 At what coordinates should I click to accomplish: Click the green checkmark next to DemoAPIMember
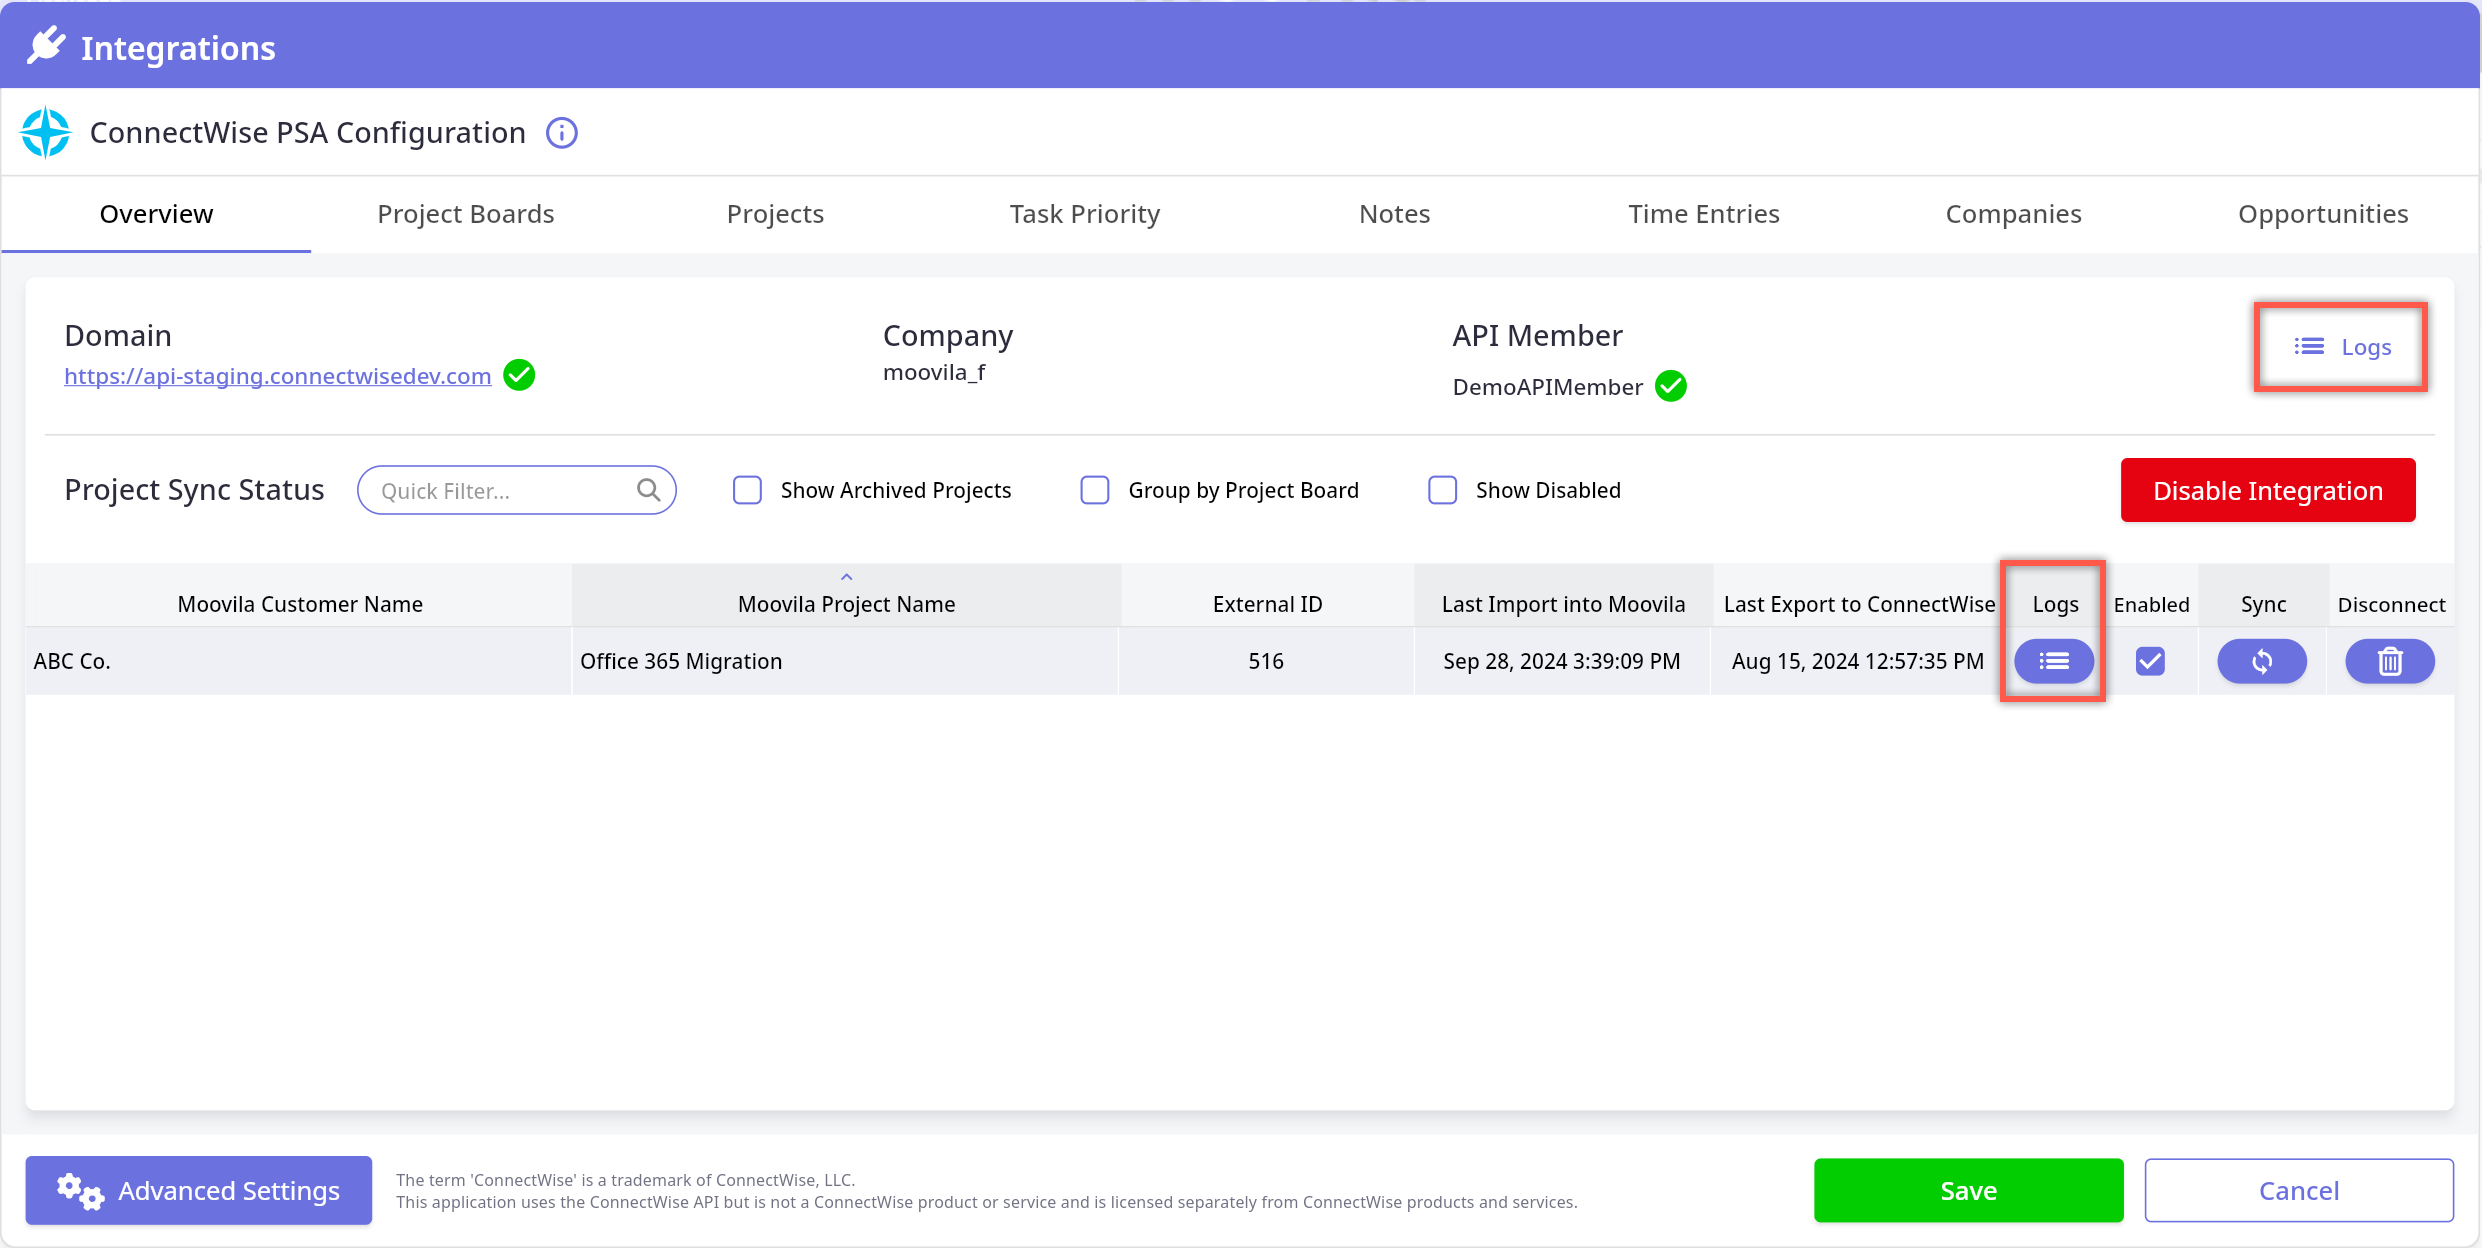click(x=1670, y=386)
